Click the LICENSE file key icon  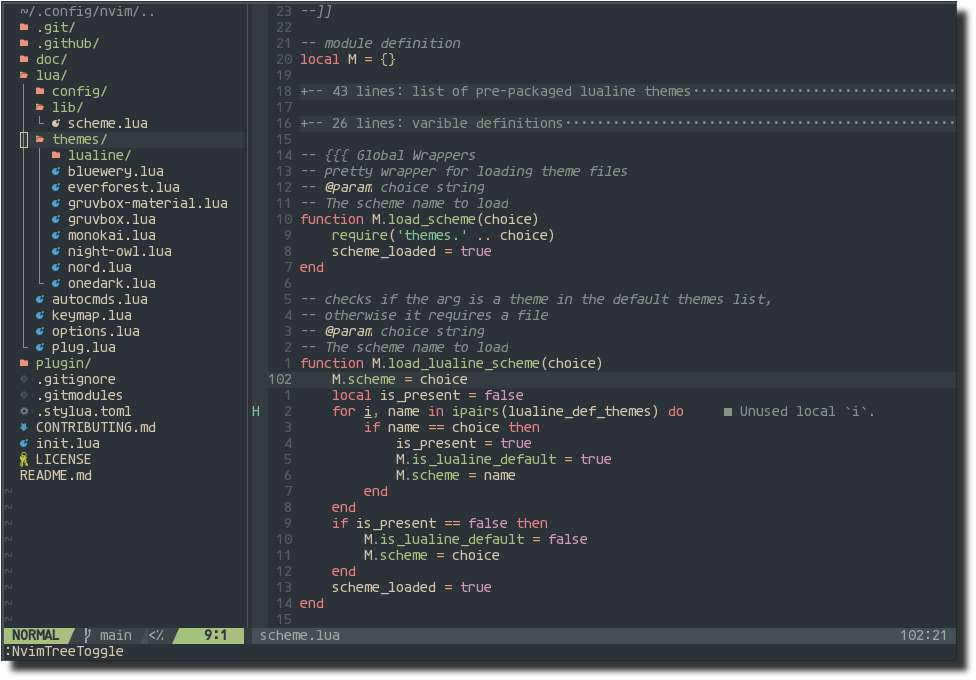(x=24, y=459)
